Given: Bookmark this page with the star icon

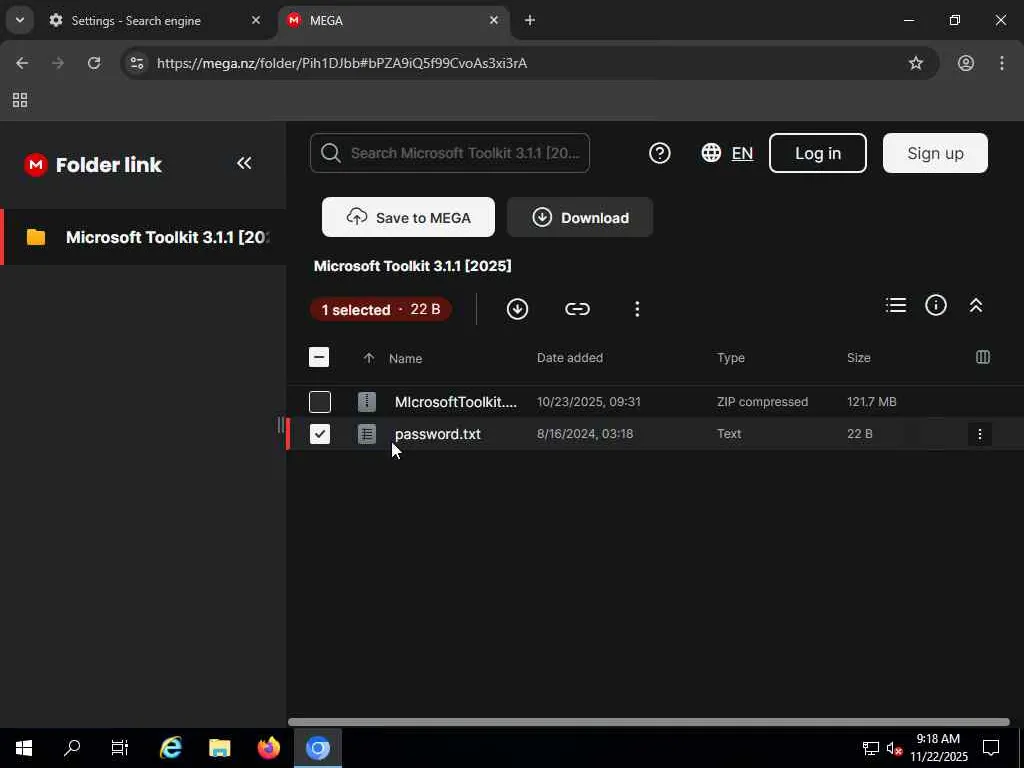Looking at the screenshot, I should coord(916,63).
